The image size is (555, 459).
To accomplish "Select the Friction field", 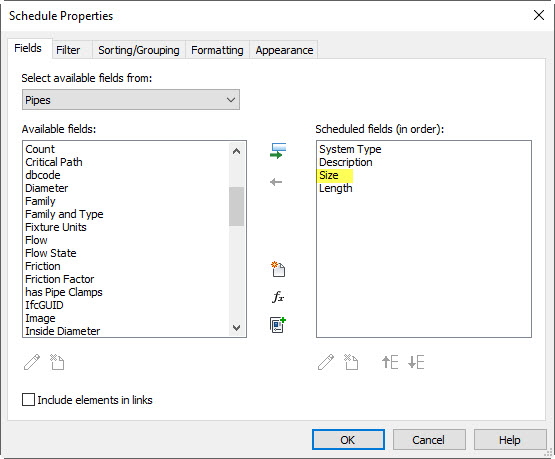I will coord(43,266).
